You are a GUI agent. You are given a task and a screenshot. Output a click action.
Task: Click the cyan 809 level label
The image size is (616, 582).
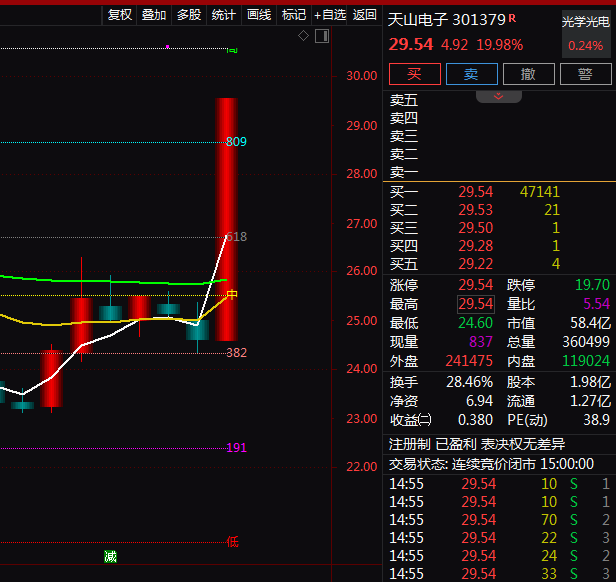point(236,141)
